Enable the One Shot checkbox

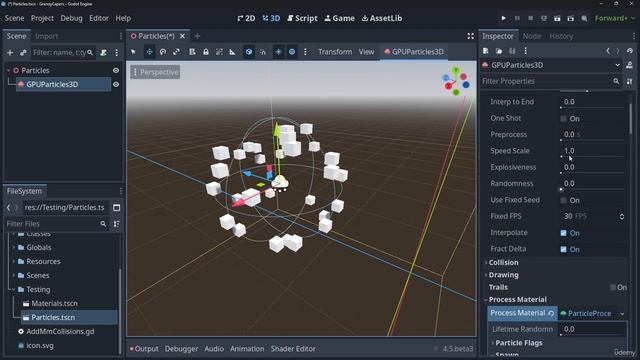pos(564,119)
